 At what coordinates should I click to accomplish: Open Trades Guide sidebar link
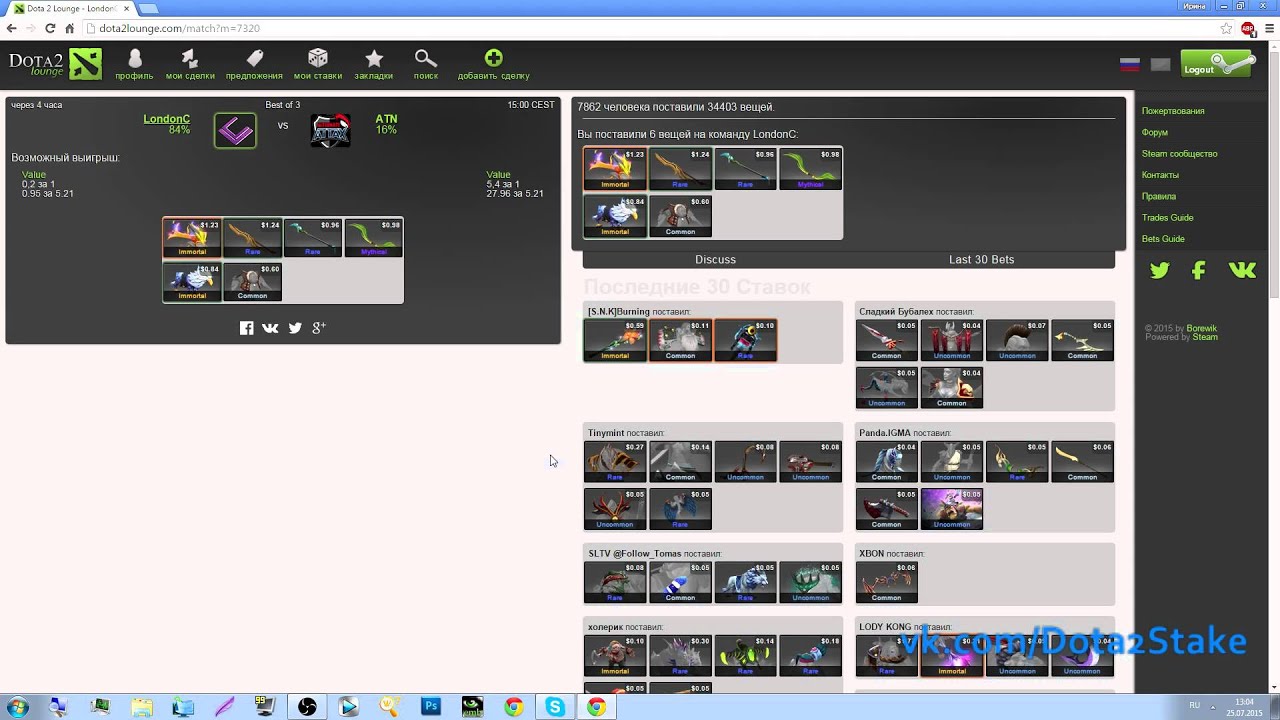click(1168, 217)
